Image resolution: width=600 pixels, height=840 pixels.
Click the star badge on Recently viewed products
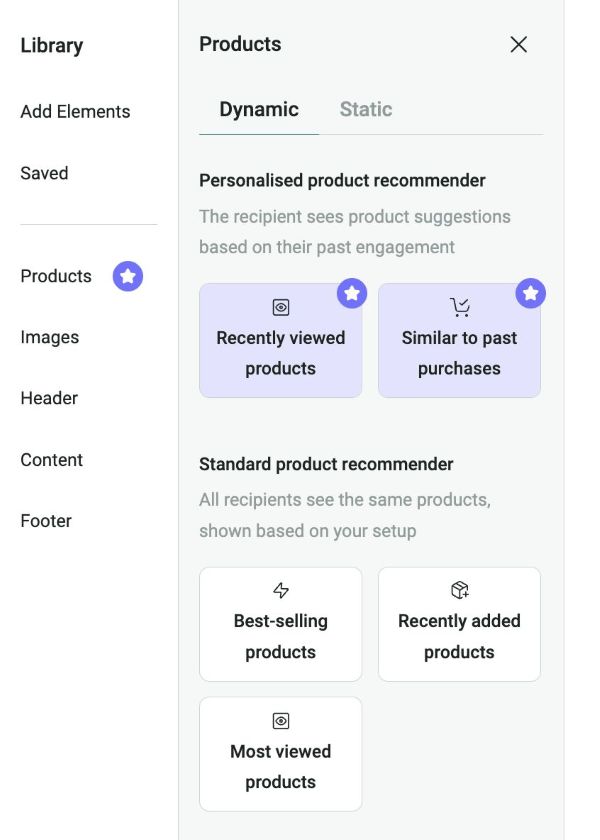coord(351,293)
